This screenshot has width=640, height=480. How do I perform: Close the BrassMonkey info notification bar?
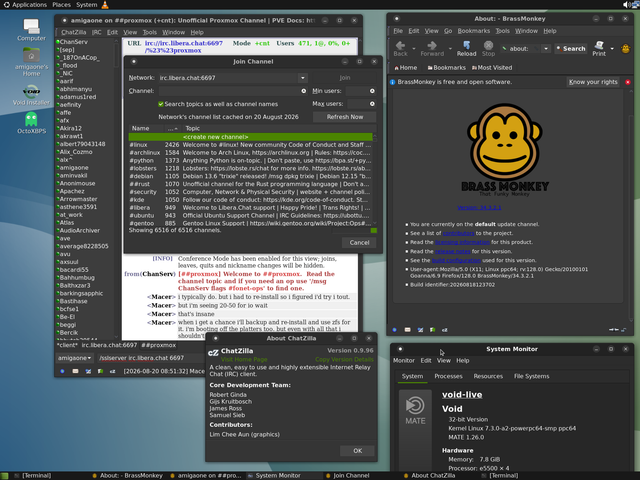pyautogui.click(x=628, y=82)
